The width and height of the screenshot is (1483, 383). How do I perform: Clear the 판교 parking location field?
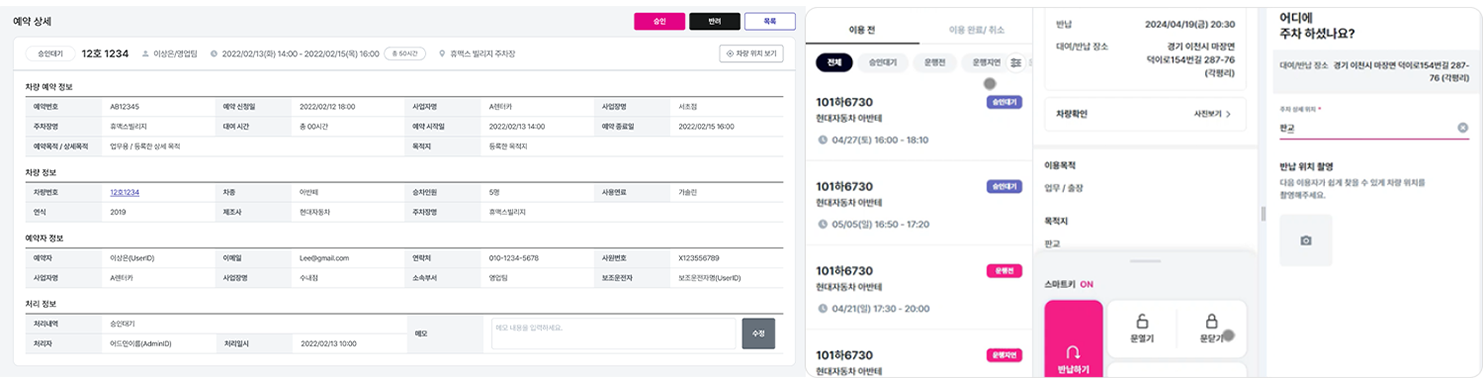[x=1463, y=128]
